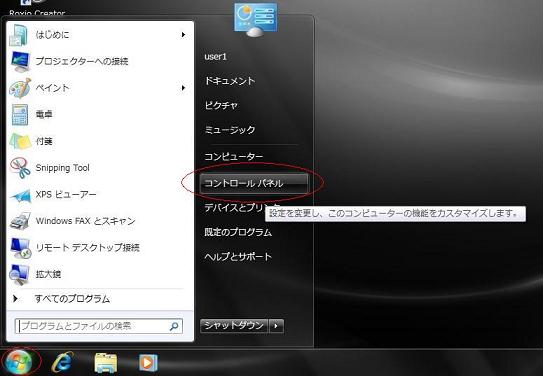
Task: Select コントロール パネル menu entry
Action: (x=253, y=183)
